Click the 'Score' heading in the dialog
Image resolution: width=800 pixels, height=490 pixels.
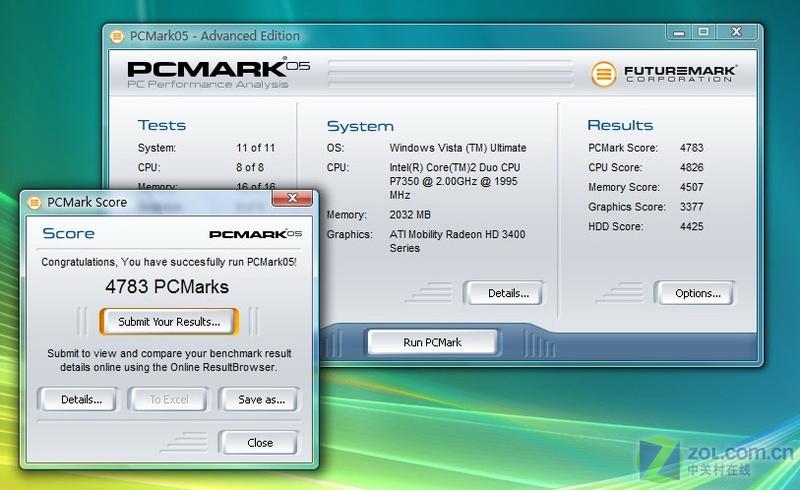[68, 233]
